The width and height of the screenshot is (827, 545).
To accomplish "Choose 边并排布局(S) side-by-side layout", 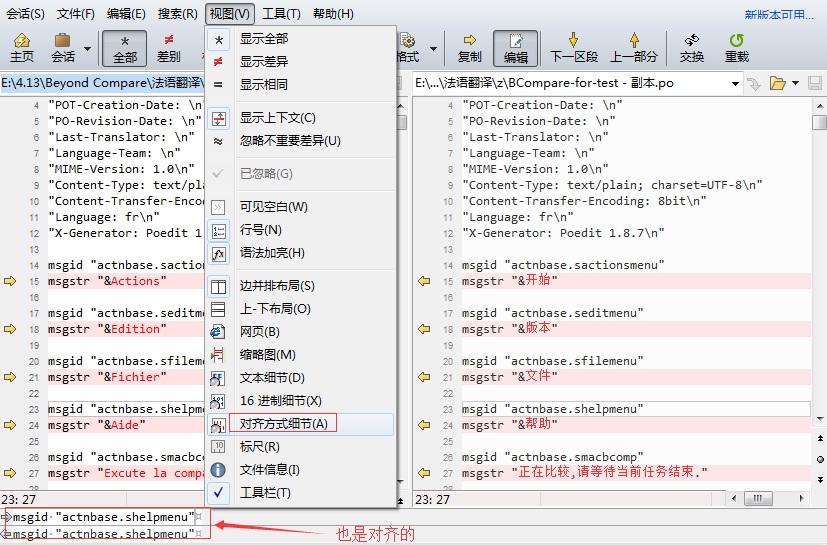I will point(301,285).
